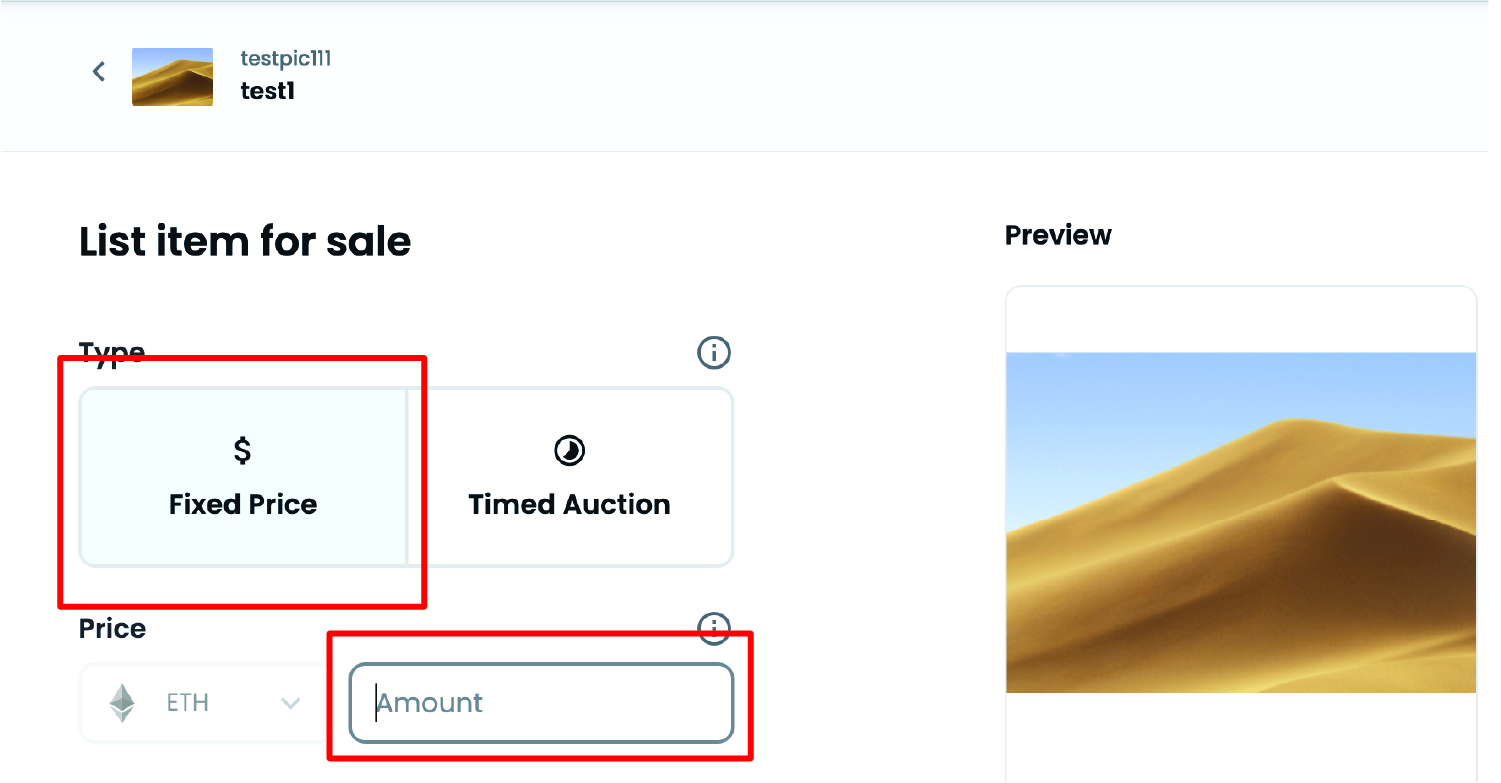This screenshot has width=1501, height=783.
Task: Open the testpic111 collection link
Action: tap(286, 59)
